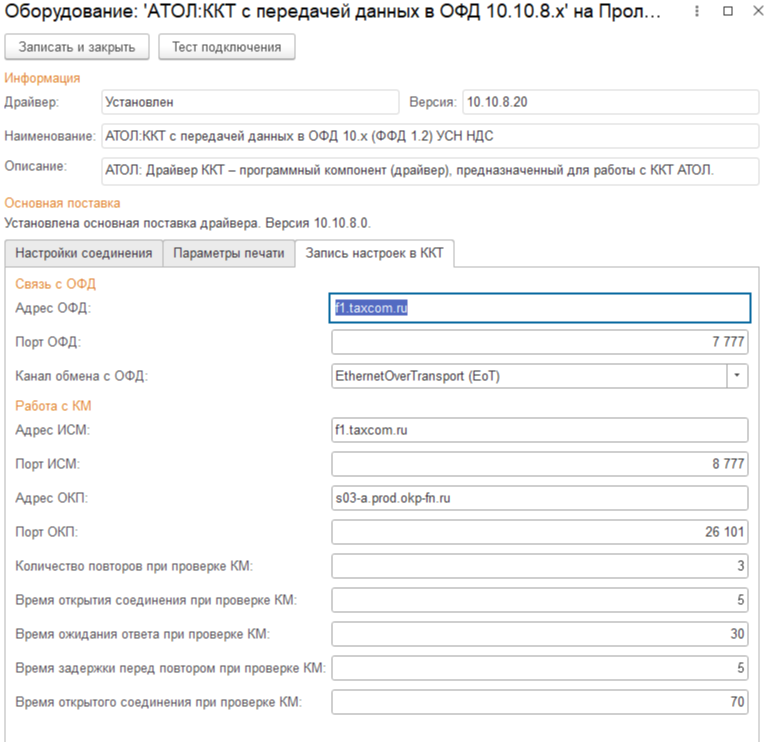
Task: Click the 'Адрес ОФД' input field
Action: [540, 308]
